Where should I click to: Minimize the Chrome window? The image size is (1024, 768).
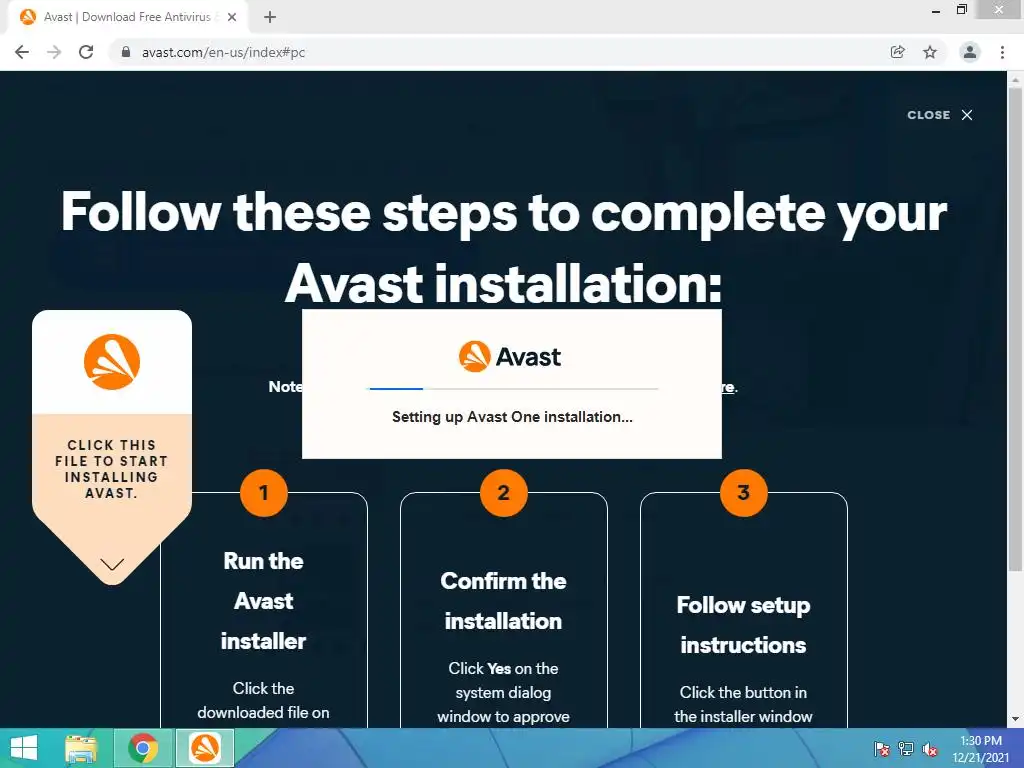pos(936,10)
